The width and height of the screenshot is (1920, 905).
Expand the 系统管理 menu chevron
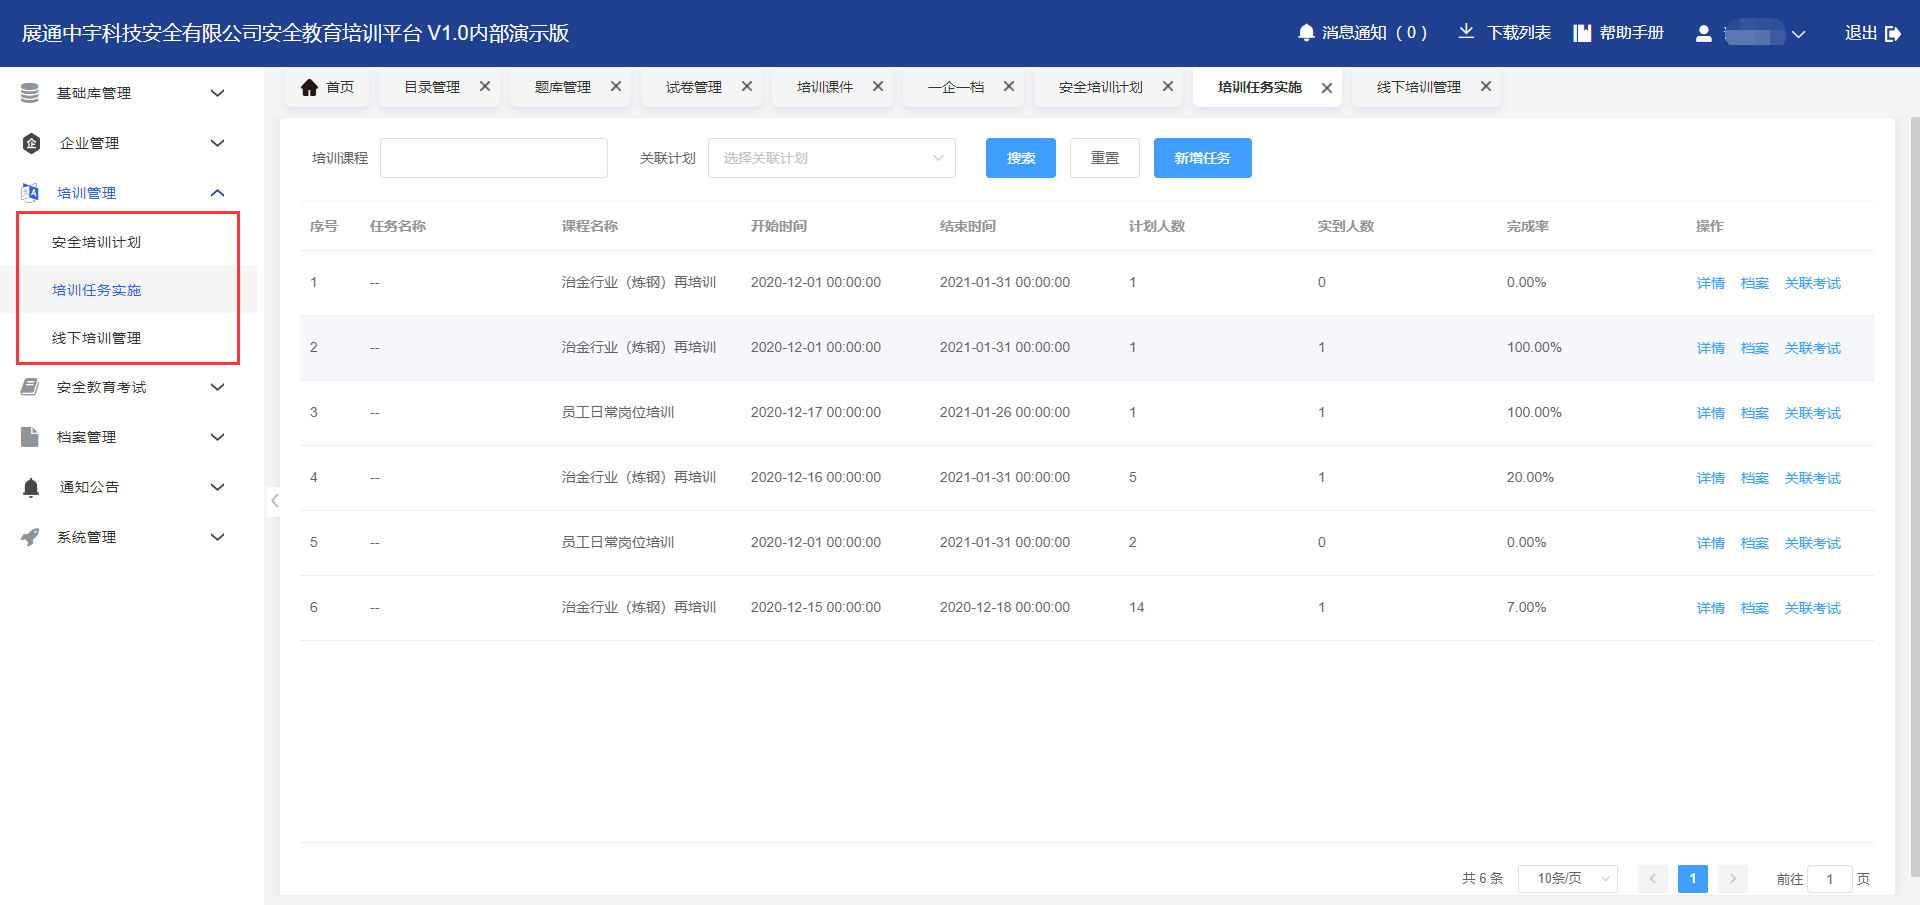click(x=217, y=537)
